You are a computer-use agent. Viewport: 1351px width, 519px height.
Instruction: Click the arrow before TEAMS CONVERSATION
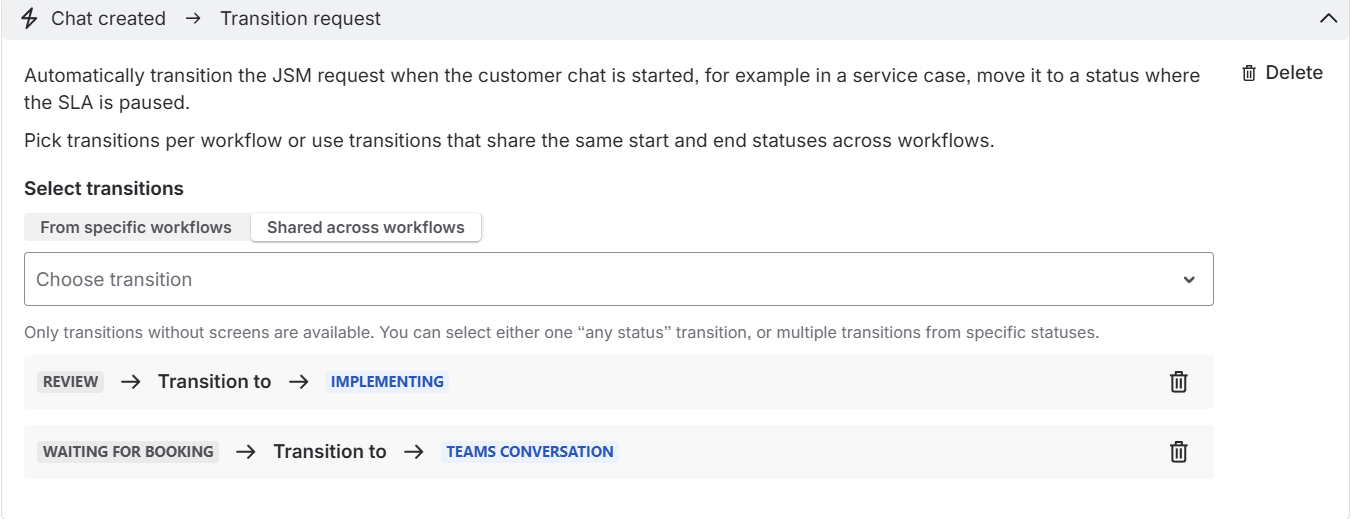click(x=414, y=452)
